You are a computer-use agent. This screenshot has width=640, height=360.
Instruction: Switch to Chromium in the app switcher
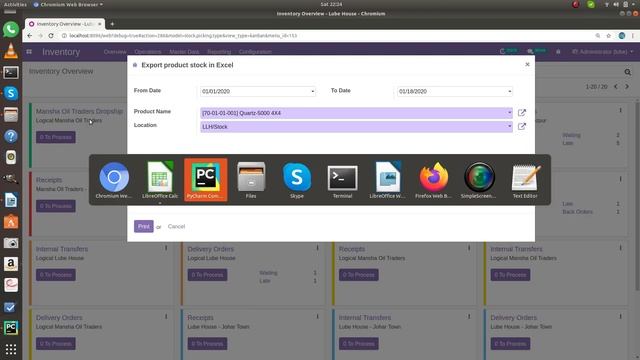click(114, 180)
